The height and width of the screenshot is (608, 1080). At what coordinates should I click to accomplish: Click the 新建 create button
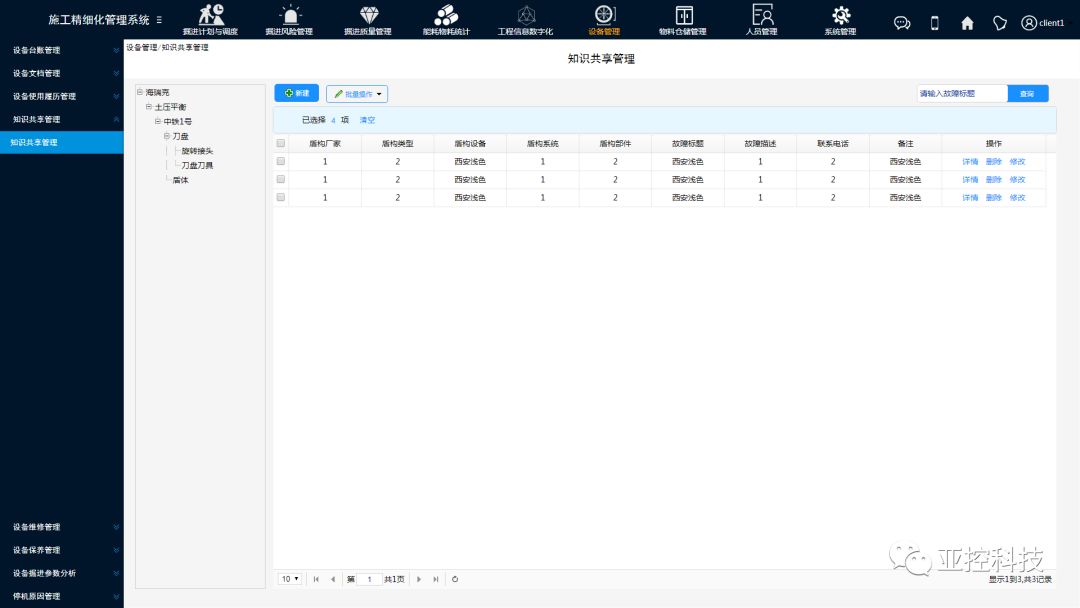(296, 93)
